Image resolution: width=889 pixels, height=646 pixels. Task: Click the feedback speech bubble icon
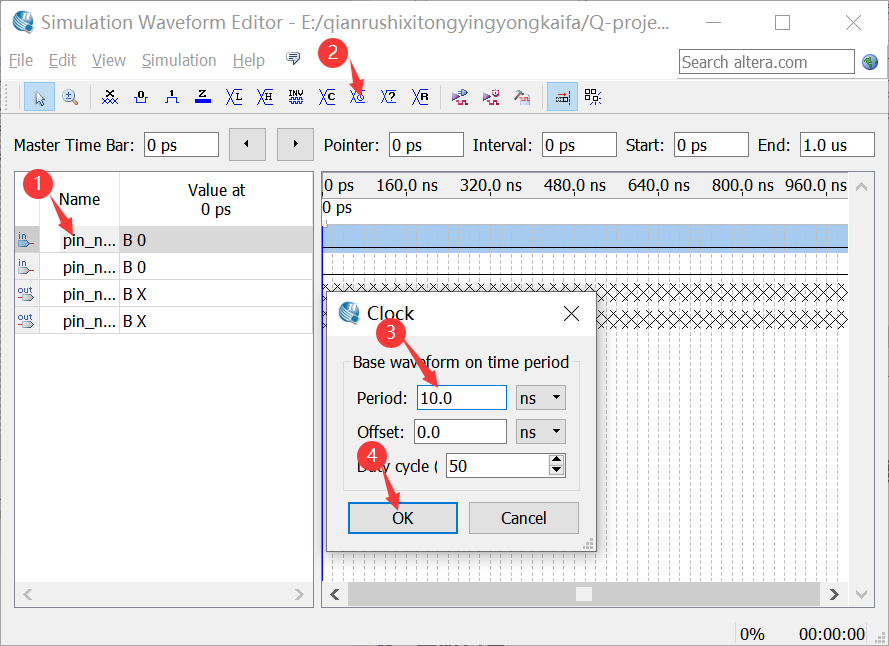pos(293,58)
